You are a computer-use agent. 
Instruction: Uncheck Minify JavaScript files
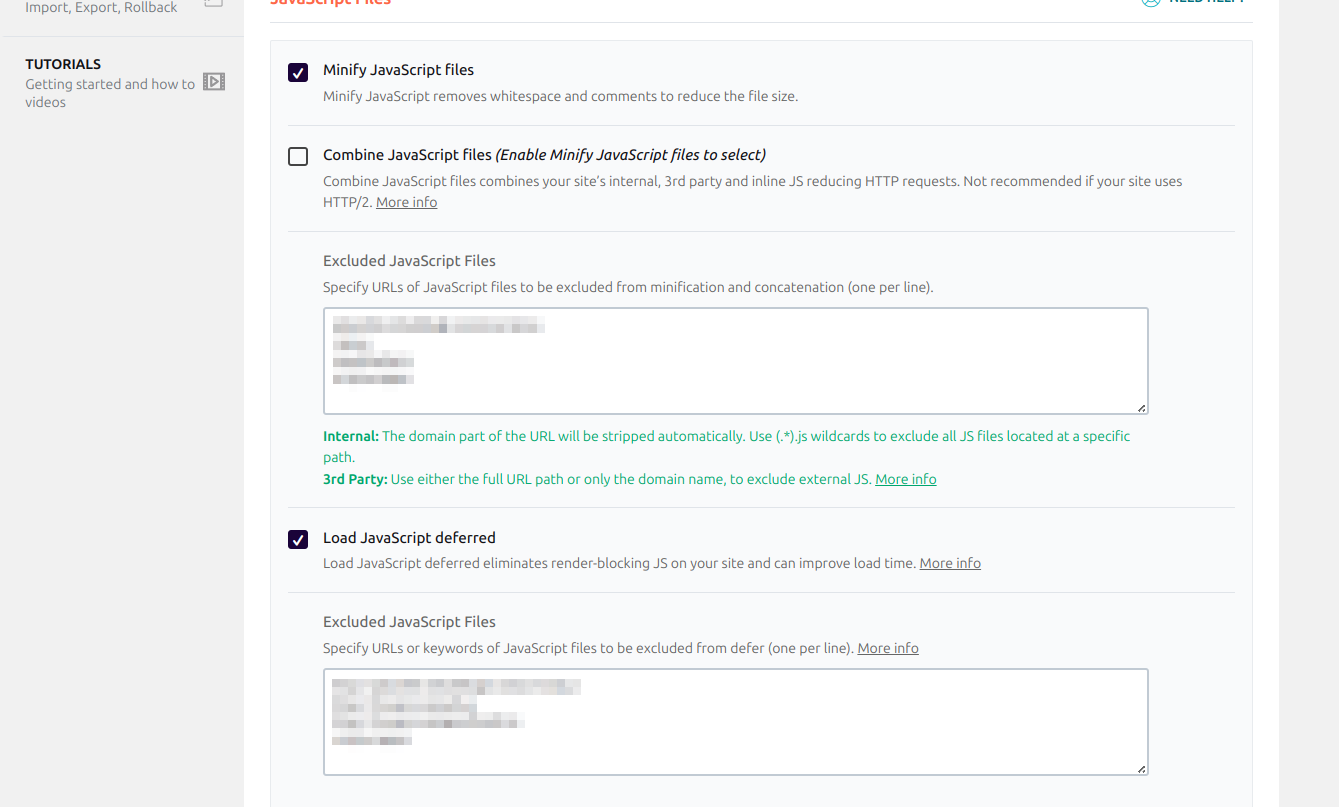(x=298, y=72)
